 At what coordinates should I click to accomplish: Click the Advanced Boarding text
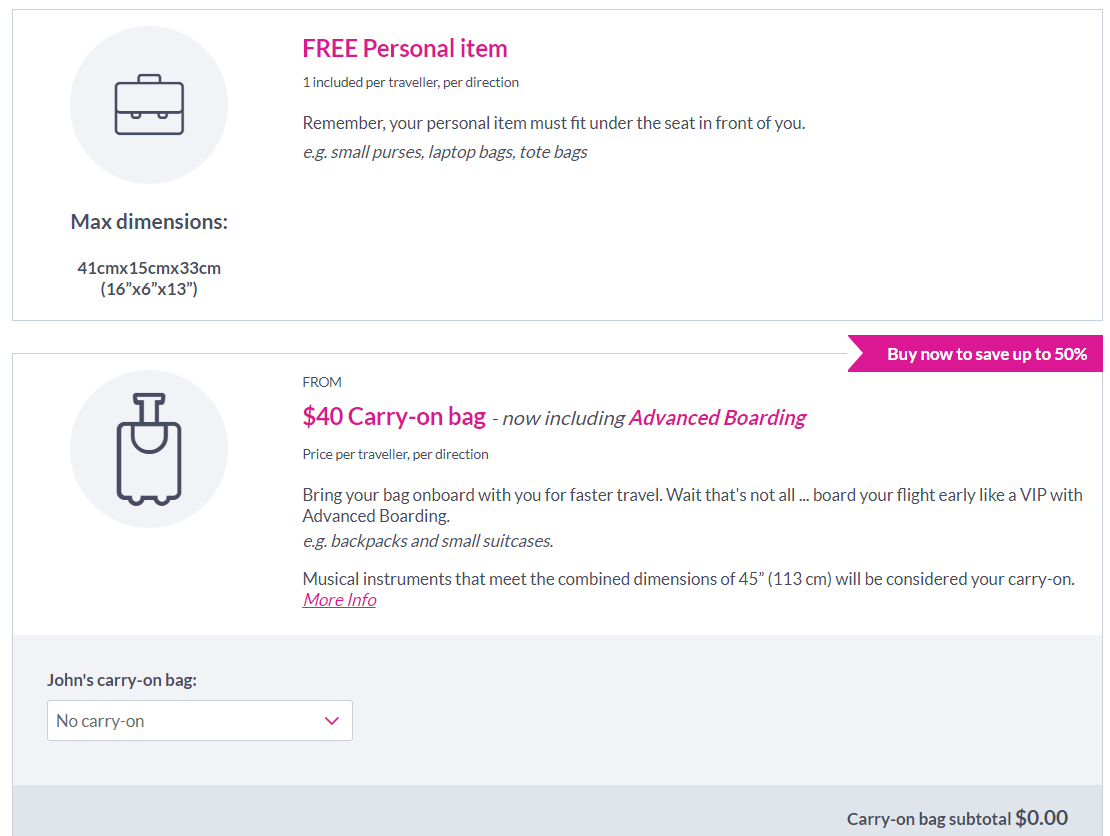click(717, 418)
